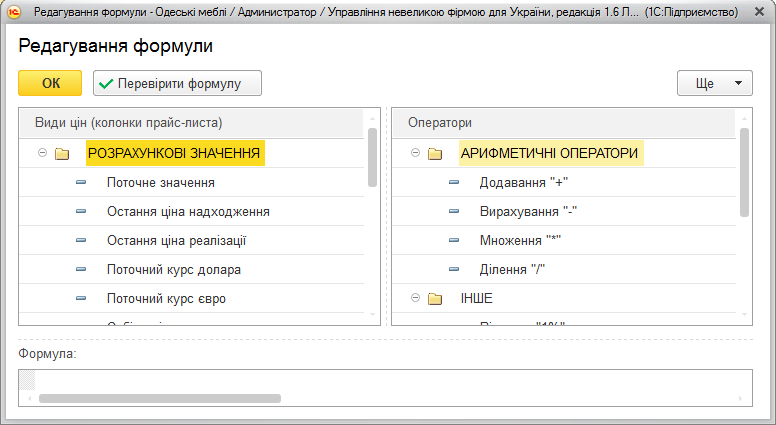The image size is (776, 425).
Task: Select РОЗРАХУНКОВІ ЗНАЧЕННЯ tree row
Action: coord(191,153)
